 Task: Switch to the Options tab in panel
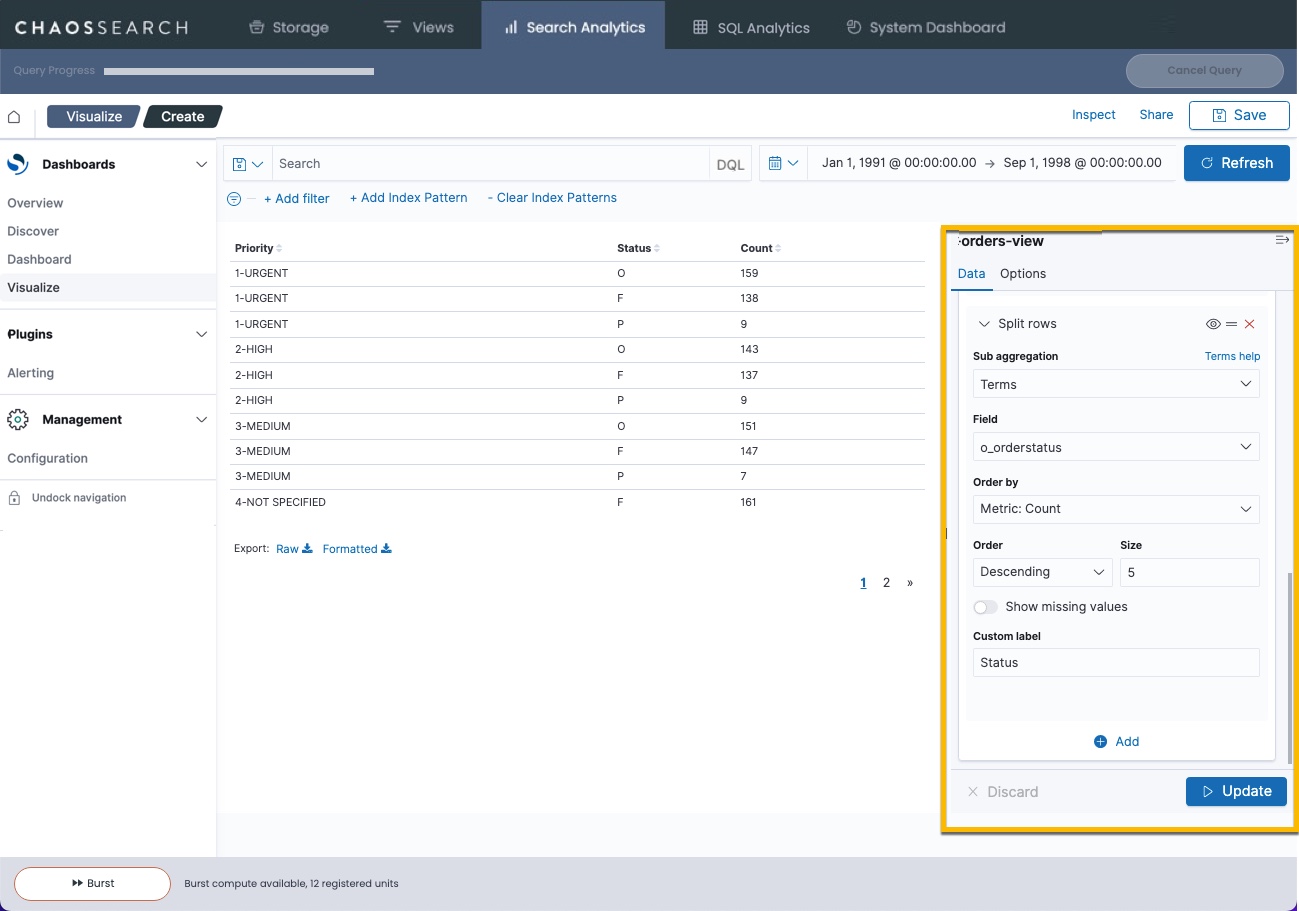tap(1023, 274)
